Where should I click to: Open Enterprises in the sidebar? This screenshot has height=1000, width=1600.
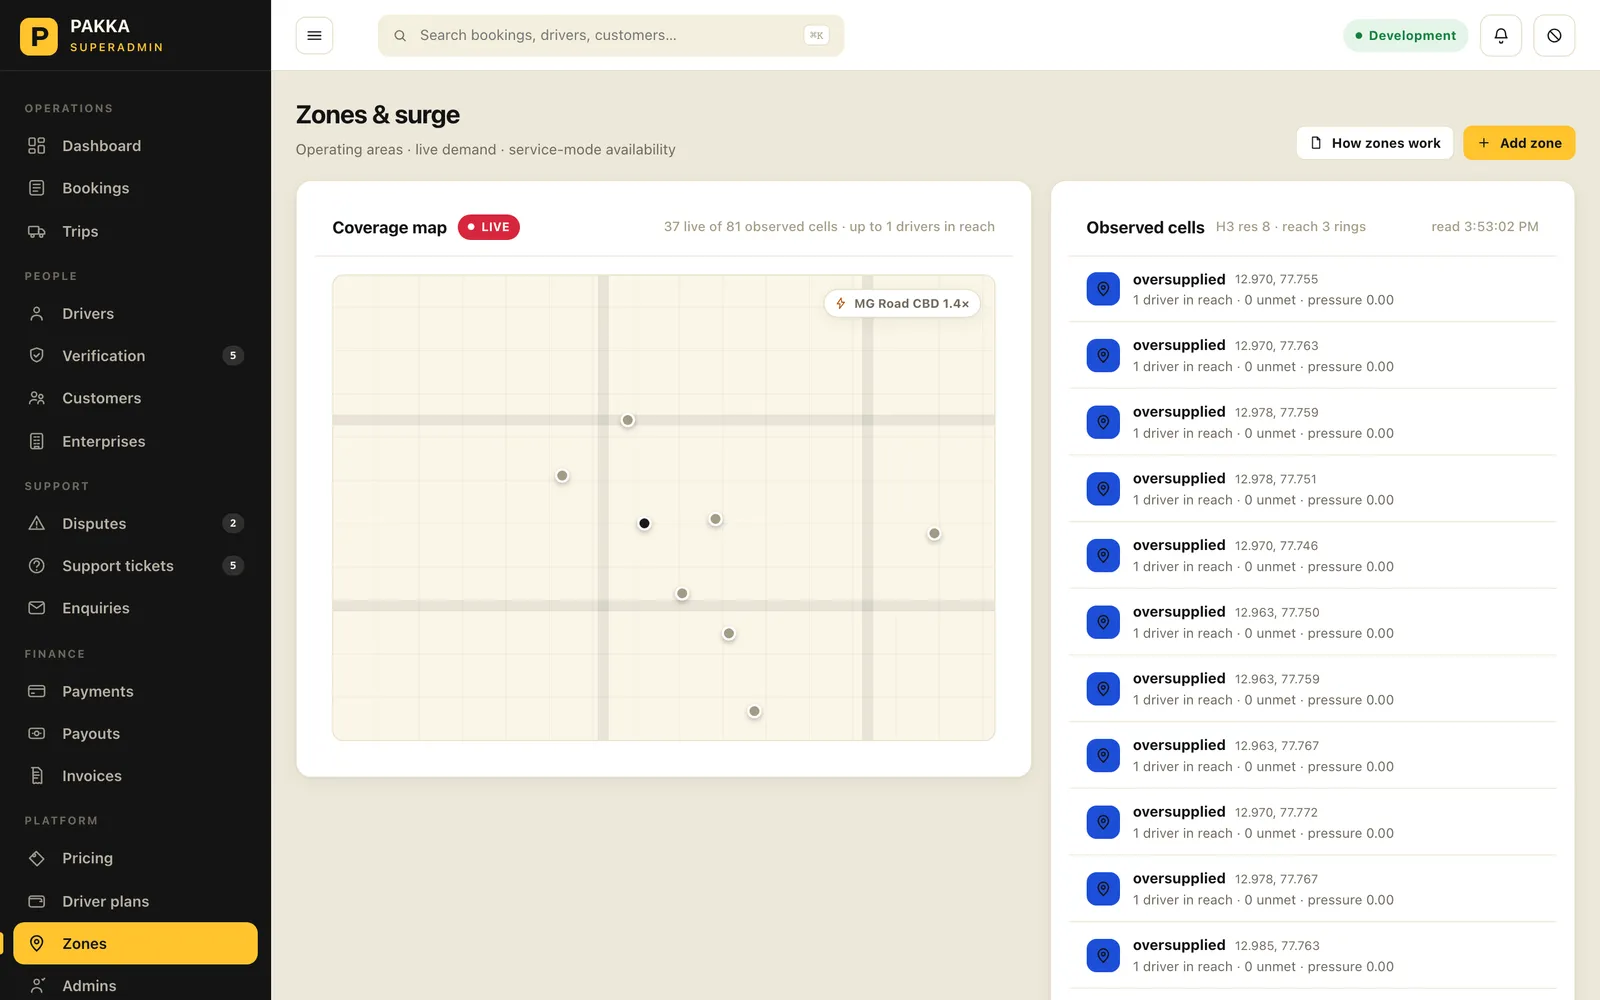(135, 441)
